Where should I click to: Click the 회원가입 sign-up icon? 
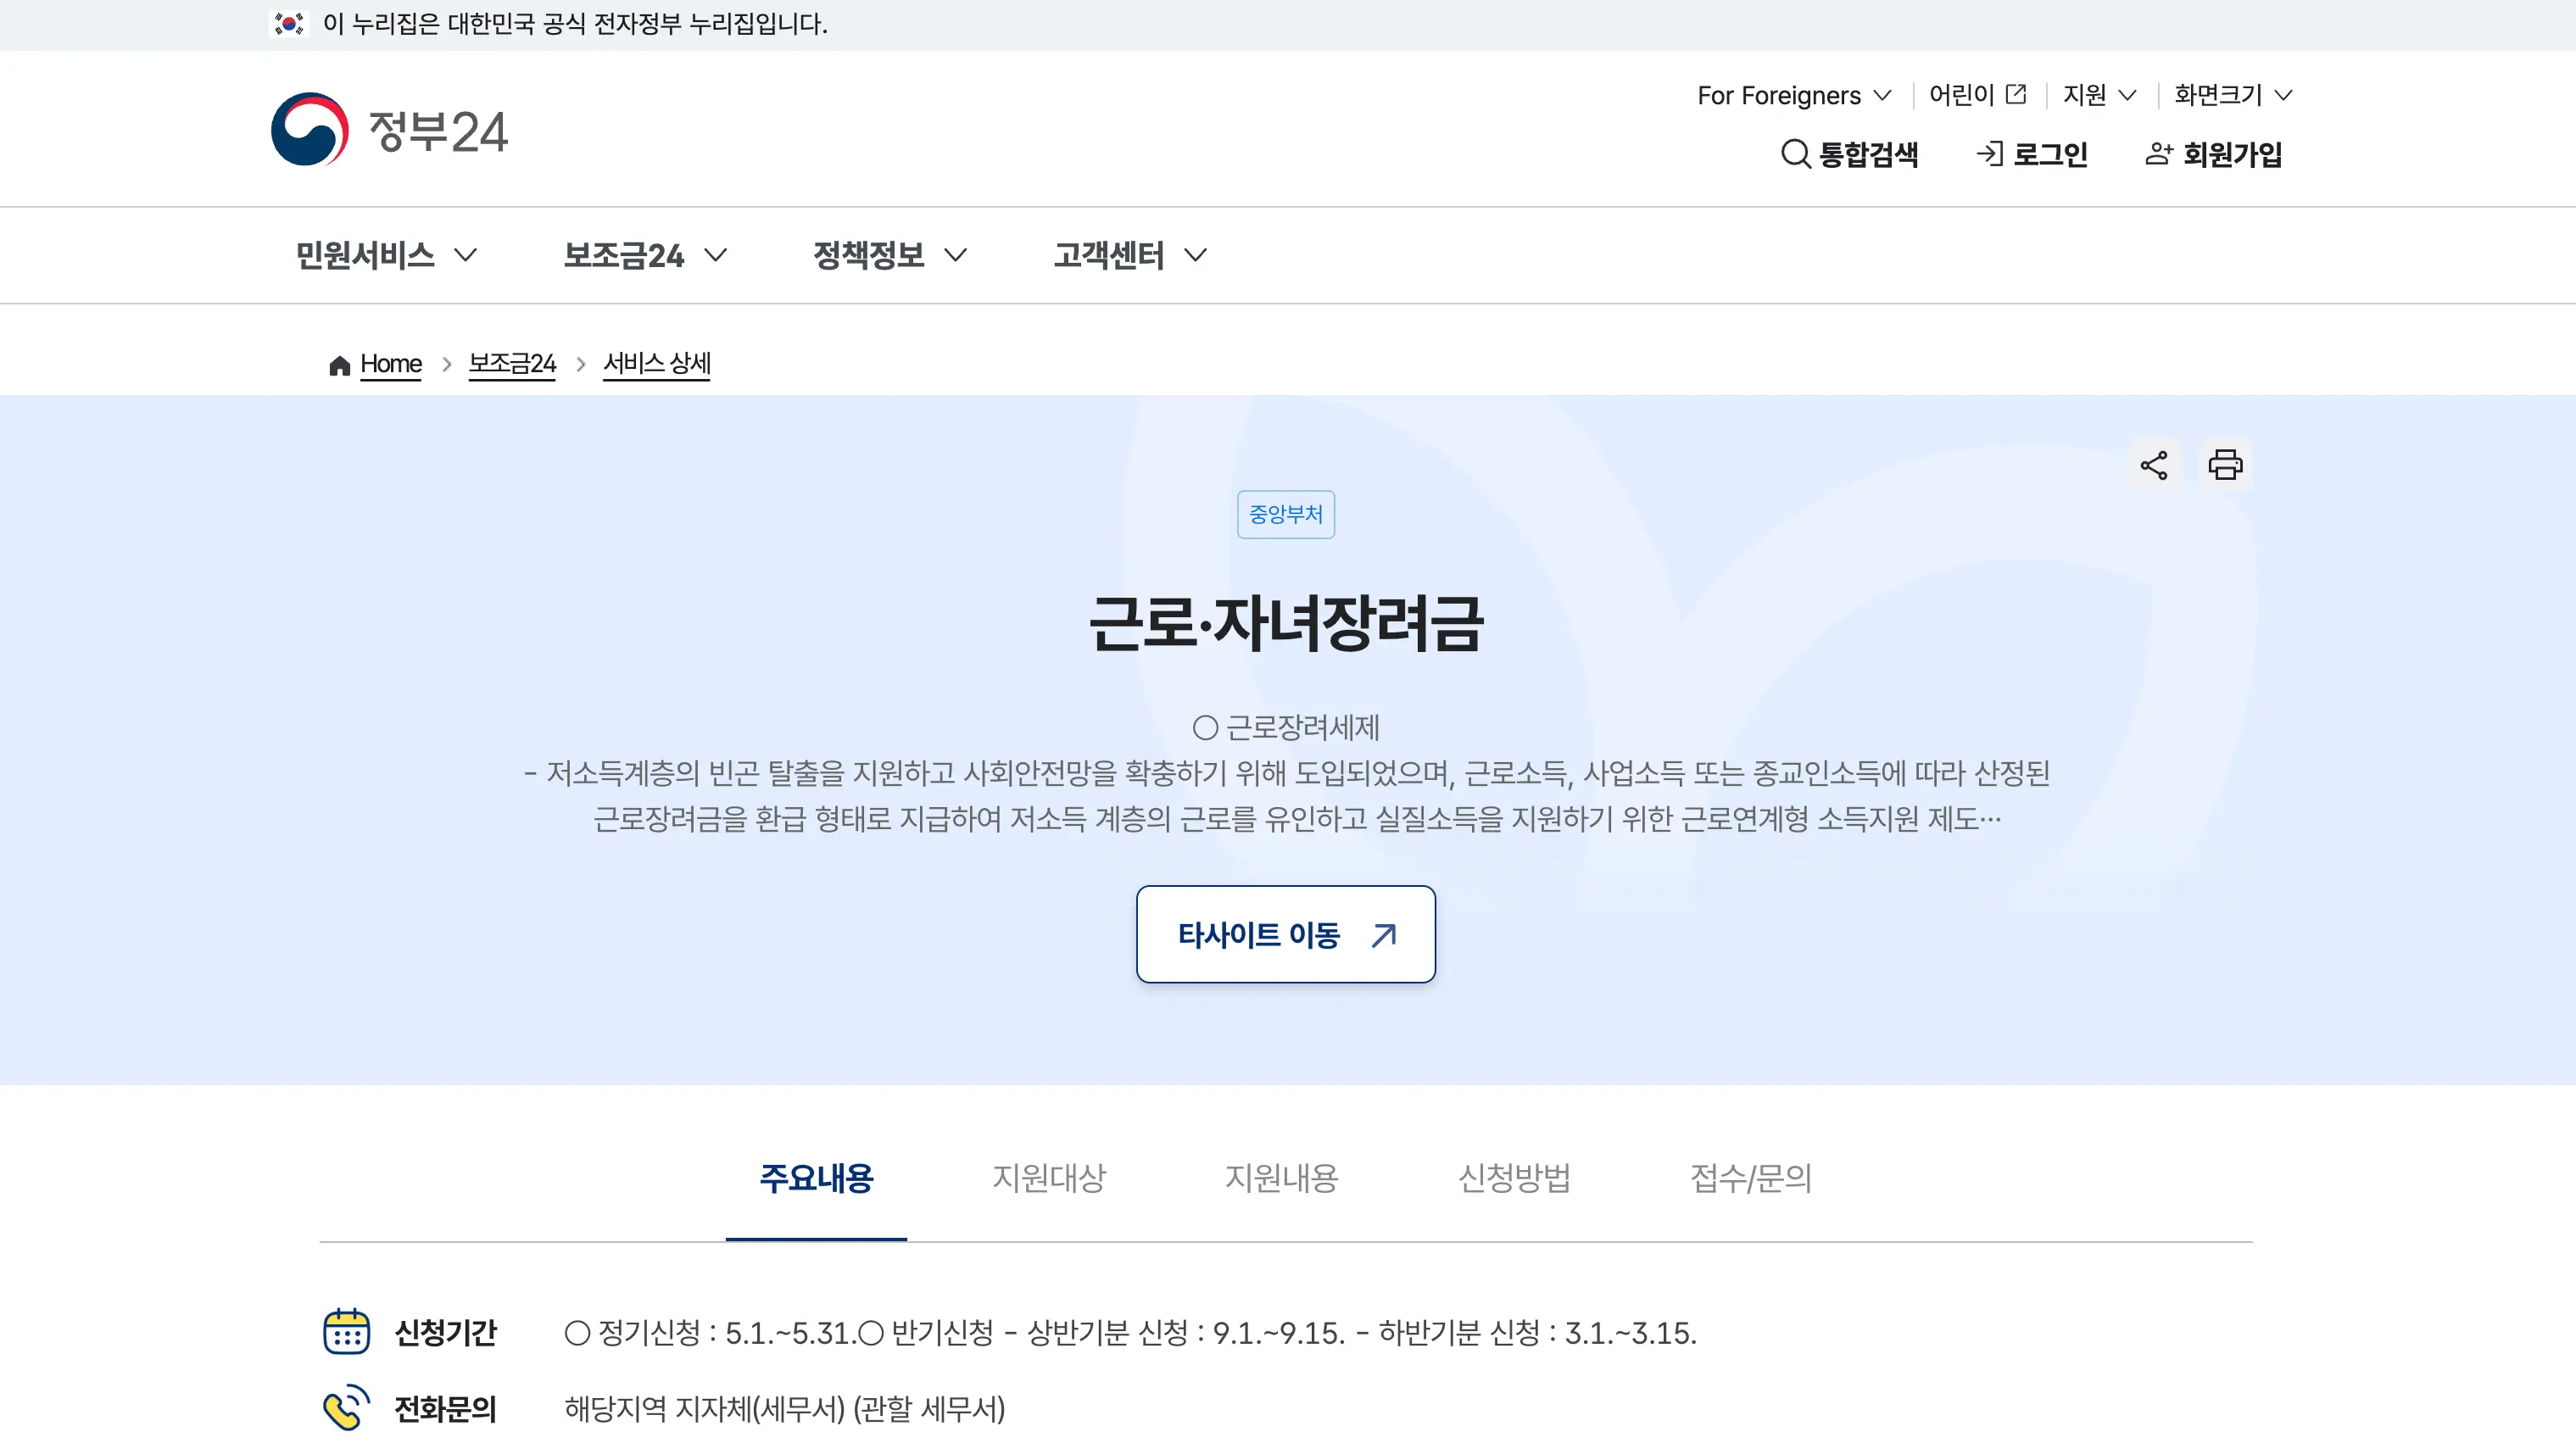pos(2159,154)
